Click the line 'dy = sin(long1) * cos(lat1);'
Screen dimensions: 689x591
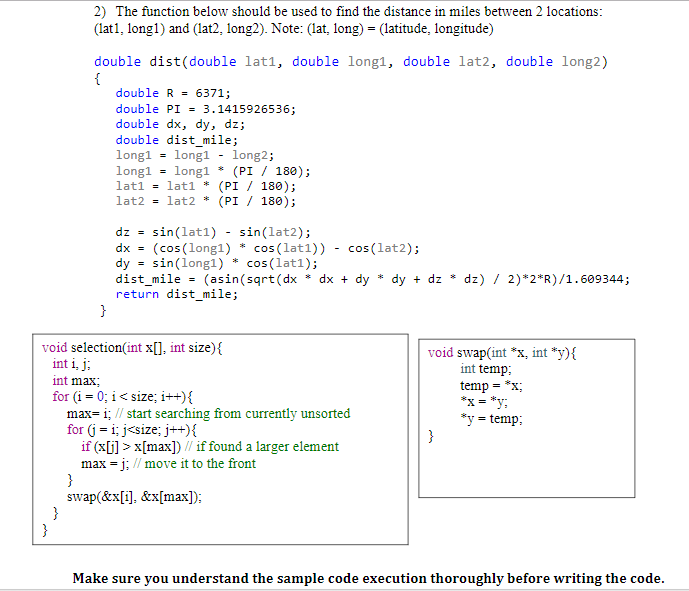coord(217,263)
